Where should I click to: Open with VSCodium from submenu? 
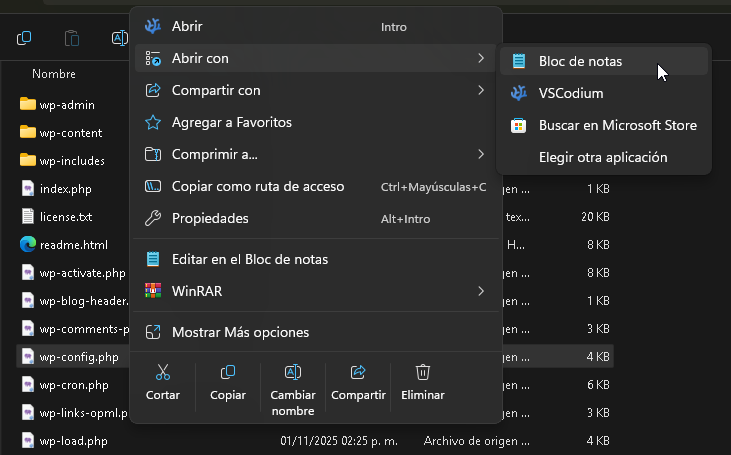tap(604, 93)
